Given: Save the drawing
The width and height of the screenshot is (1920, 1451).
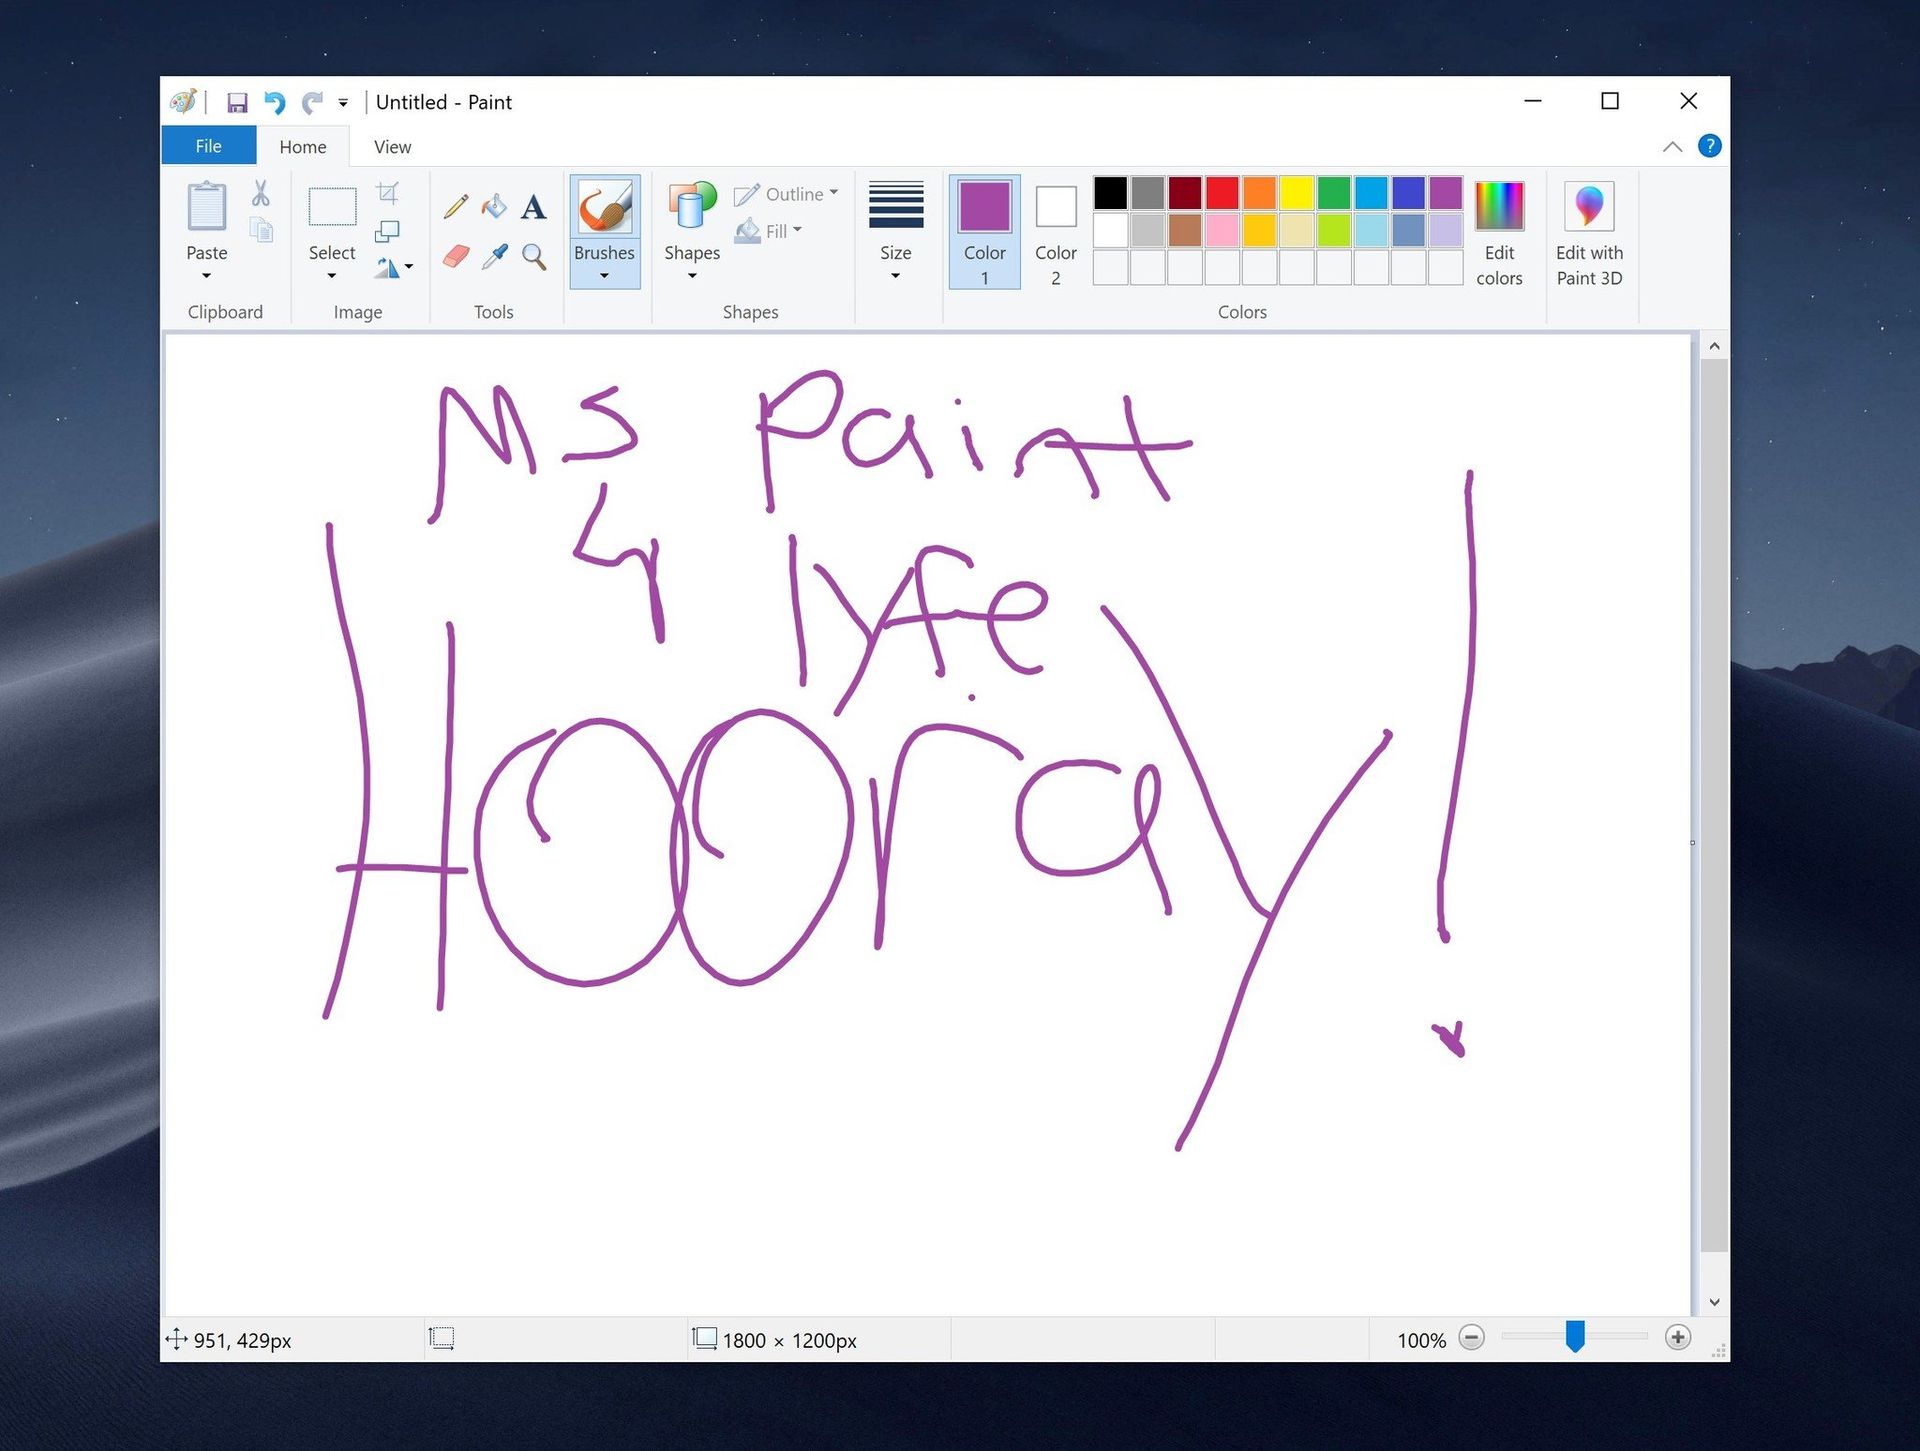Looking at the screenshot, I should tap(238, 101).
